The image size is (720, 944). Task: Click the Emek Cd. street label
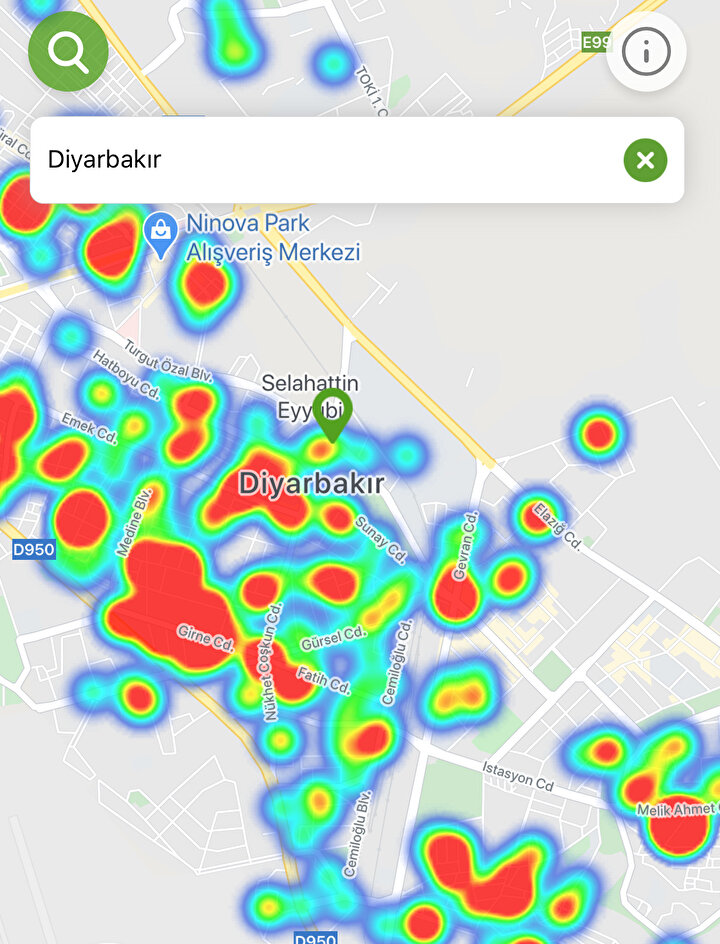tap(89, 427)
